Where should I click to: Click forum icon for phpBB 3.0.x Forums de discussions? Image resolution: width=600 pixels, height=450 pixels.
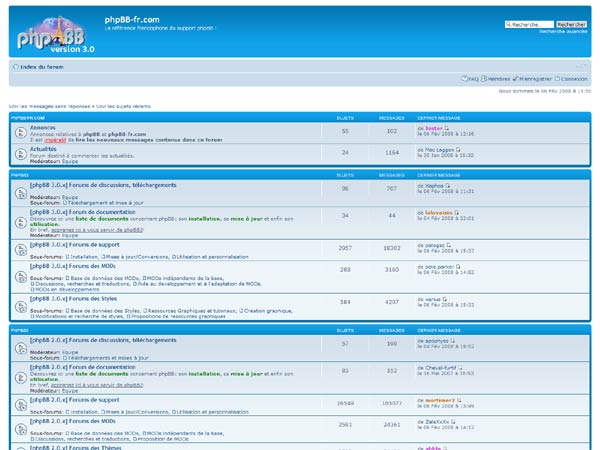21,193
